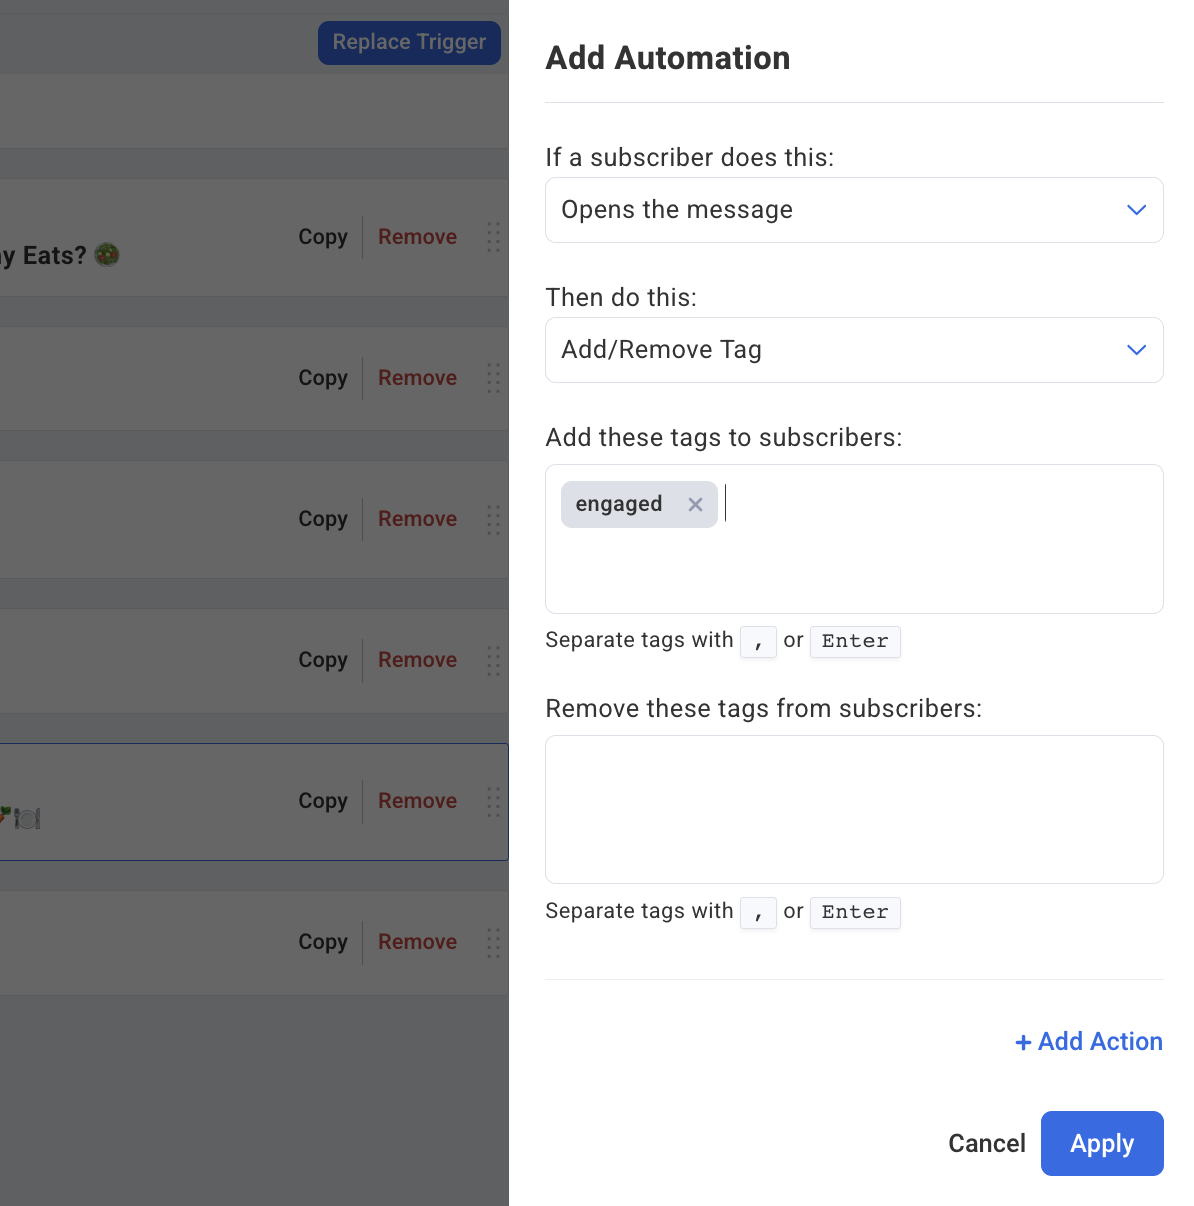Screen dimensions: 1194x1206
Task: Click the salad emoji next to 'Eats?'
Action: pos(107,255)
